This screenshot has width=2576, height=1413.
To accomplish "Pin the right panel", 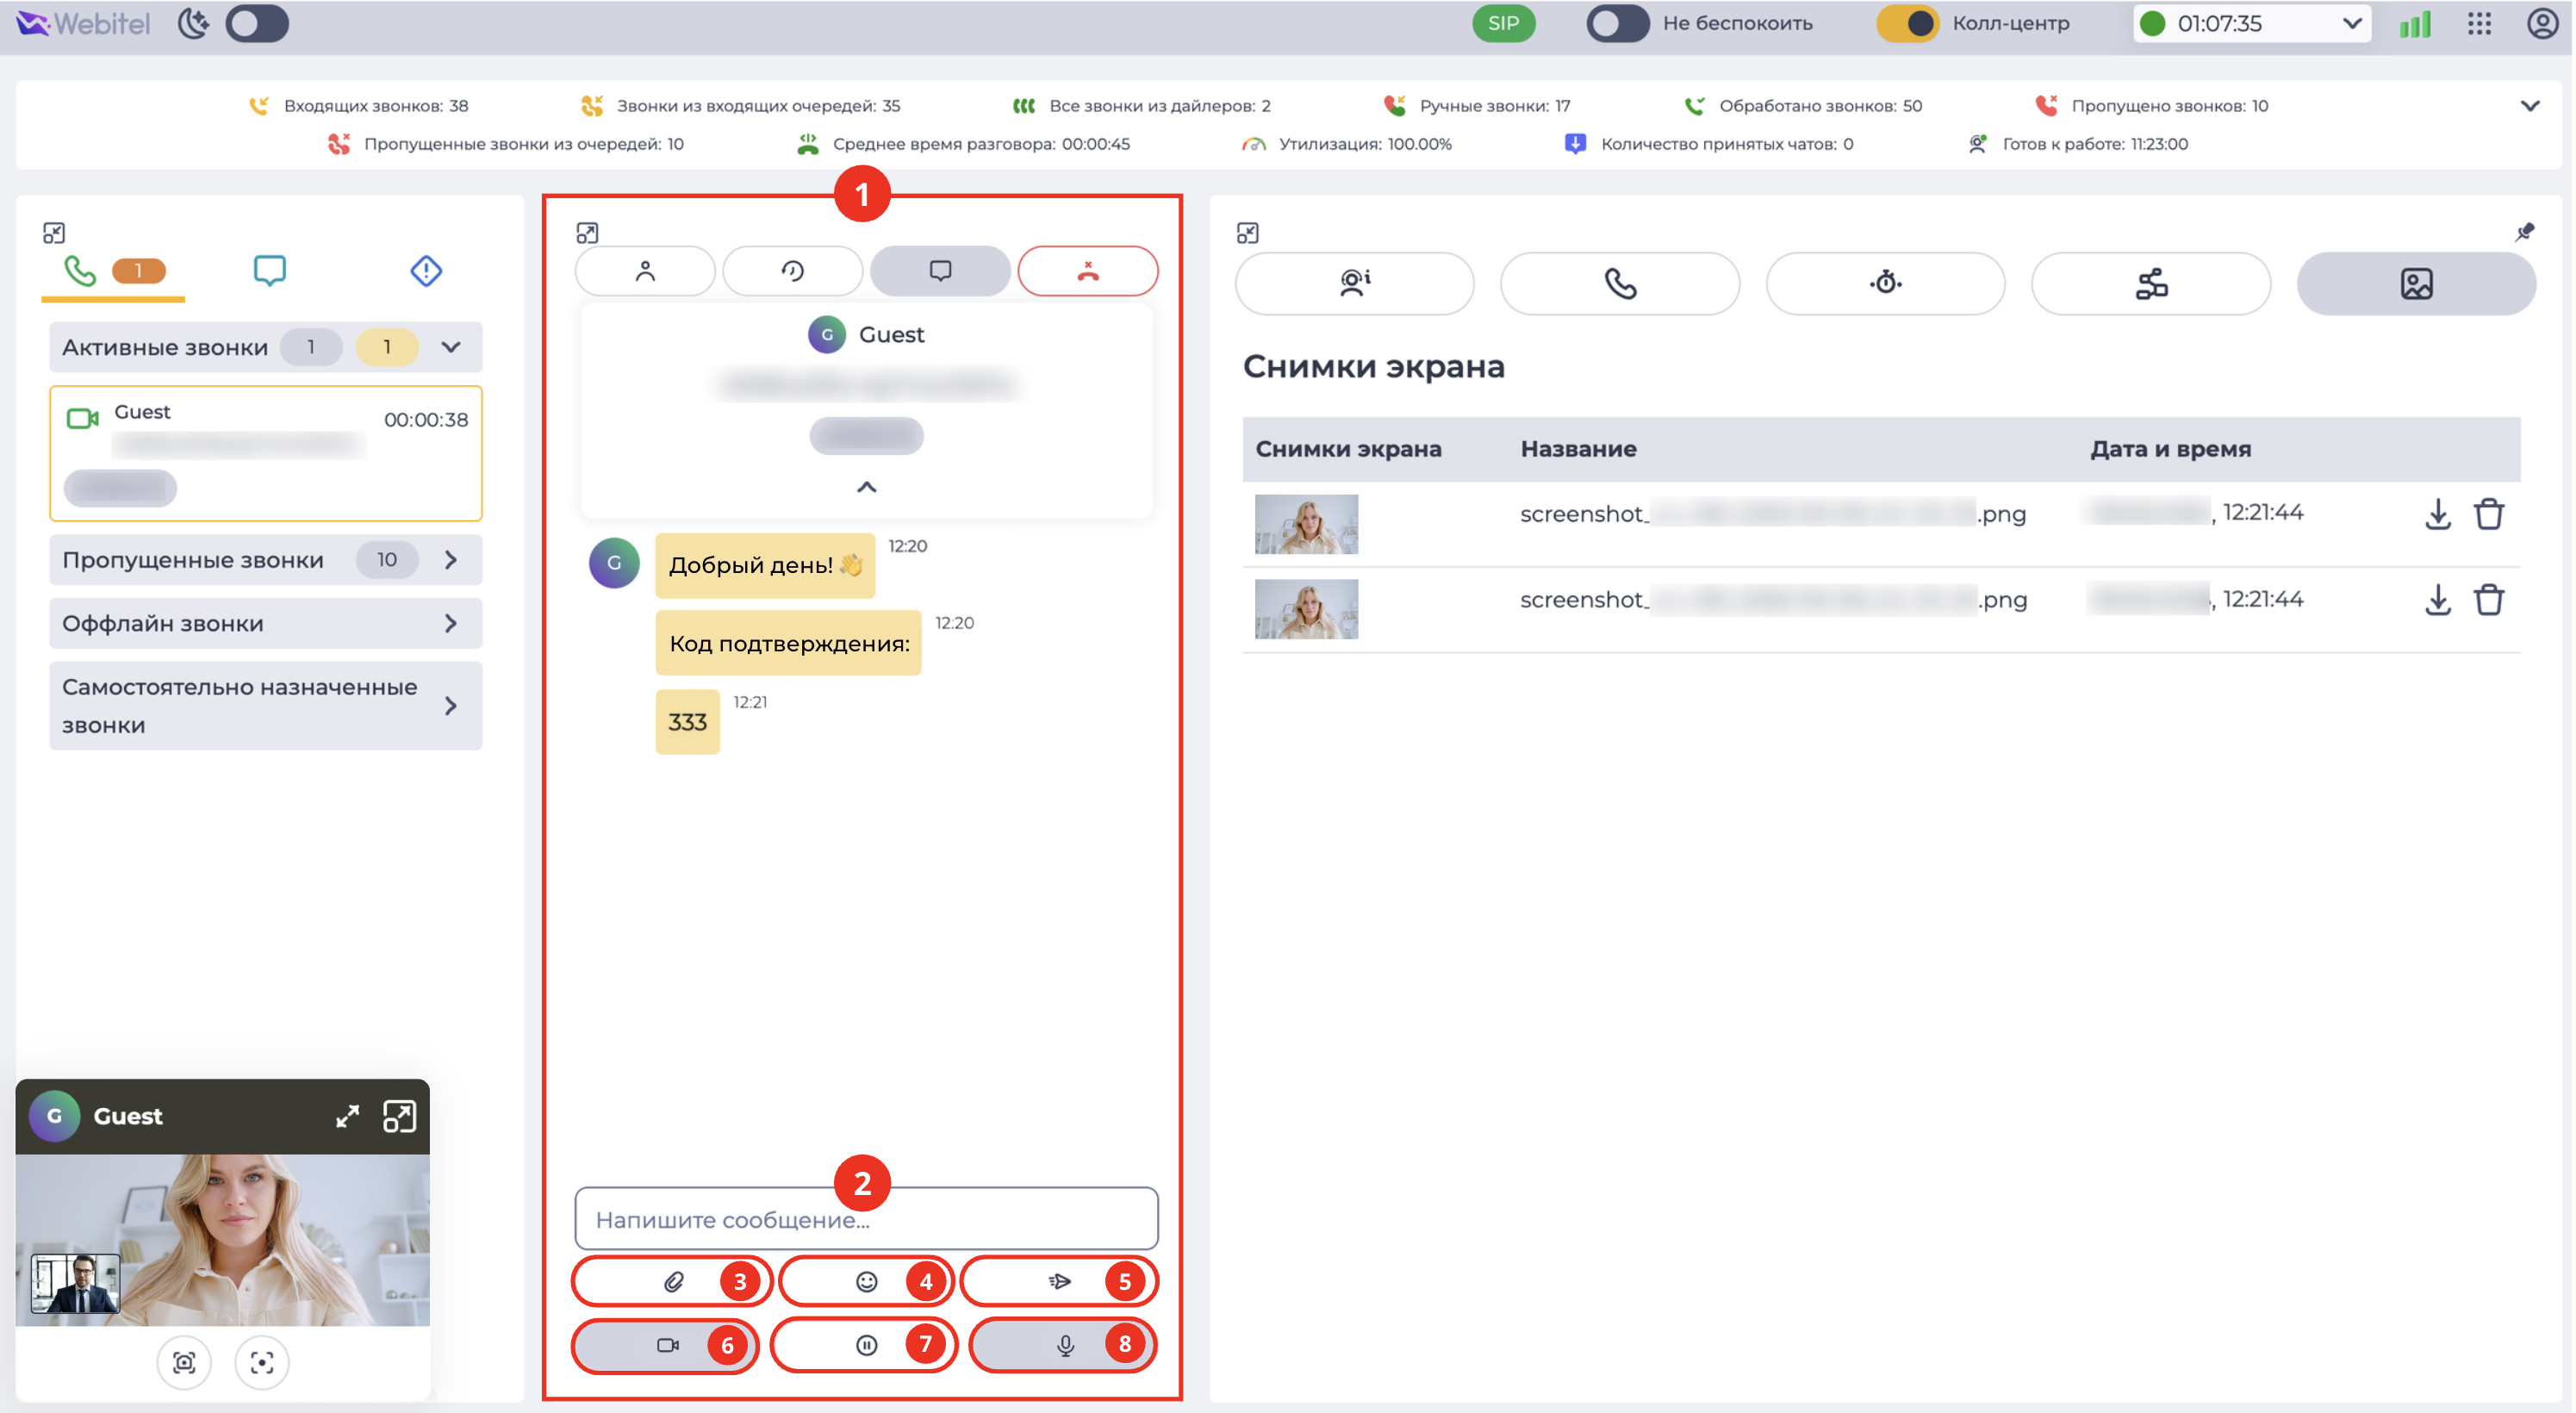I will click(2525, 232).
